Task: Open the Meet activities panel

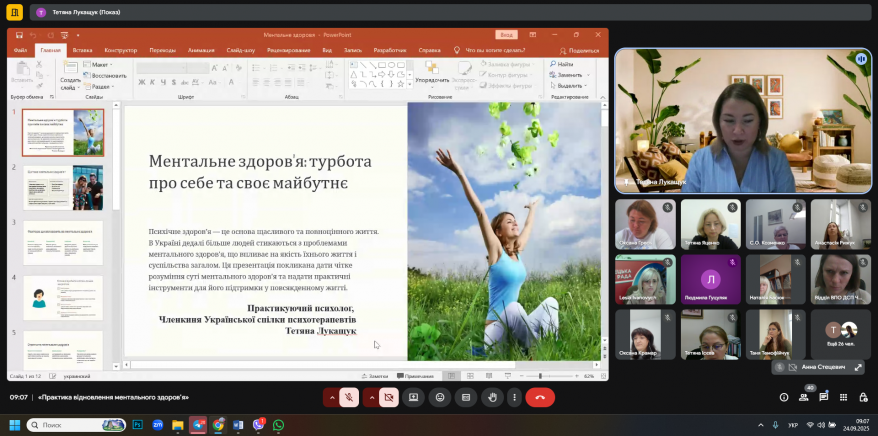Action: pyautogui.click(x=843, y=397)
